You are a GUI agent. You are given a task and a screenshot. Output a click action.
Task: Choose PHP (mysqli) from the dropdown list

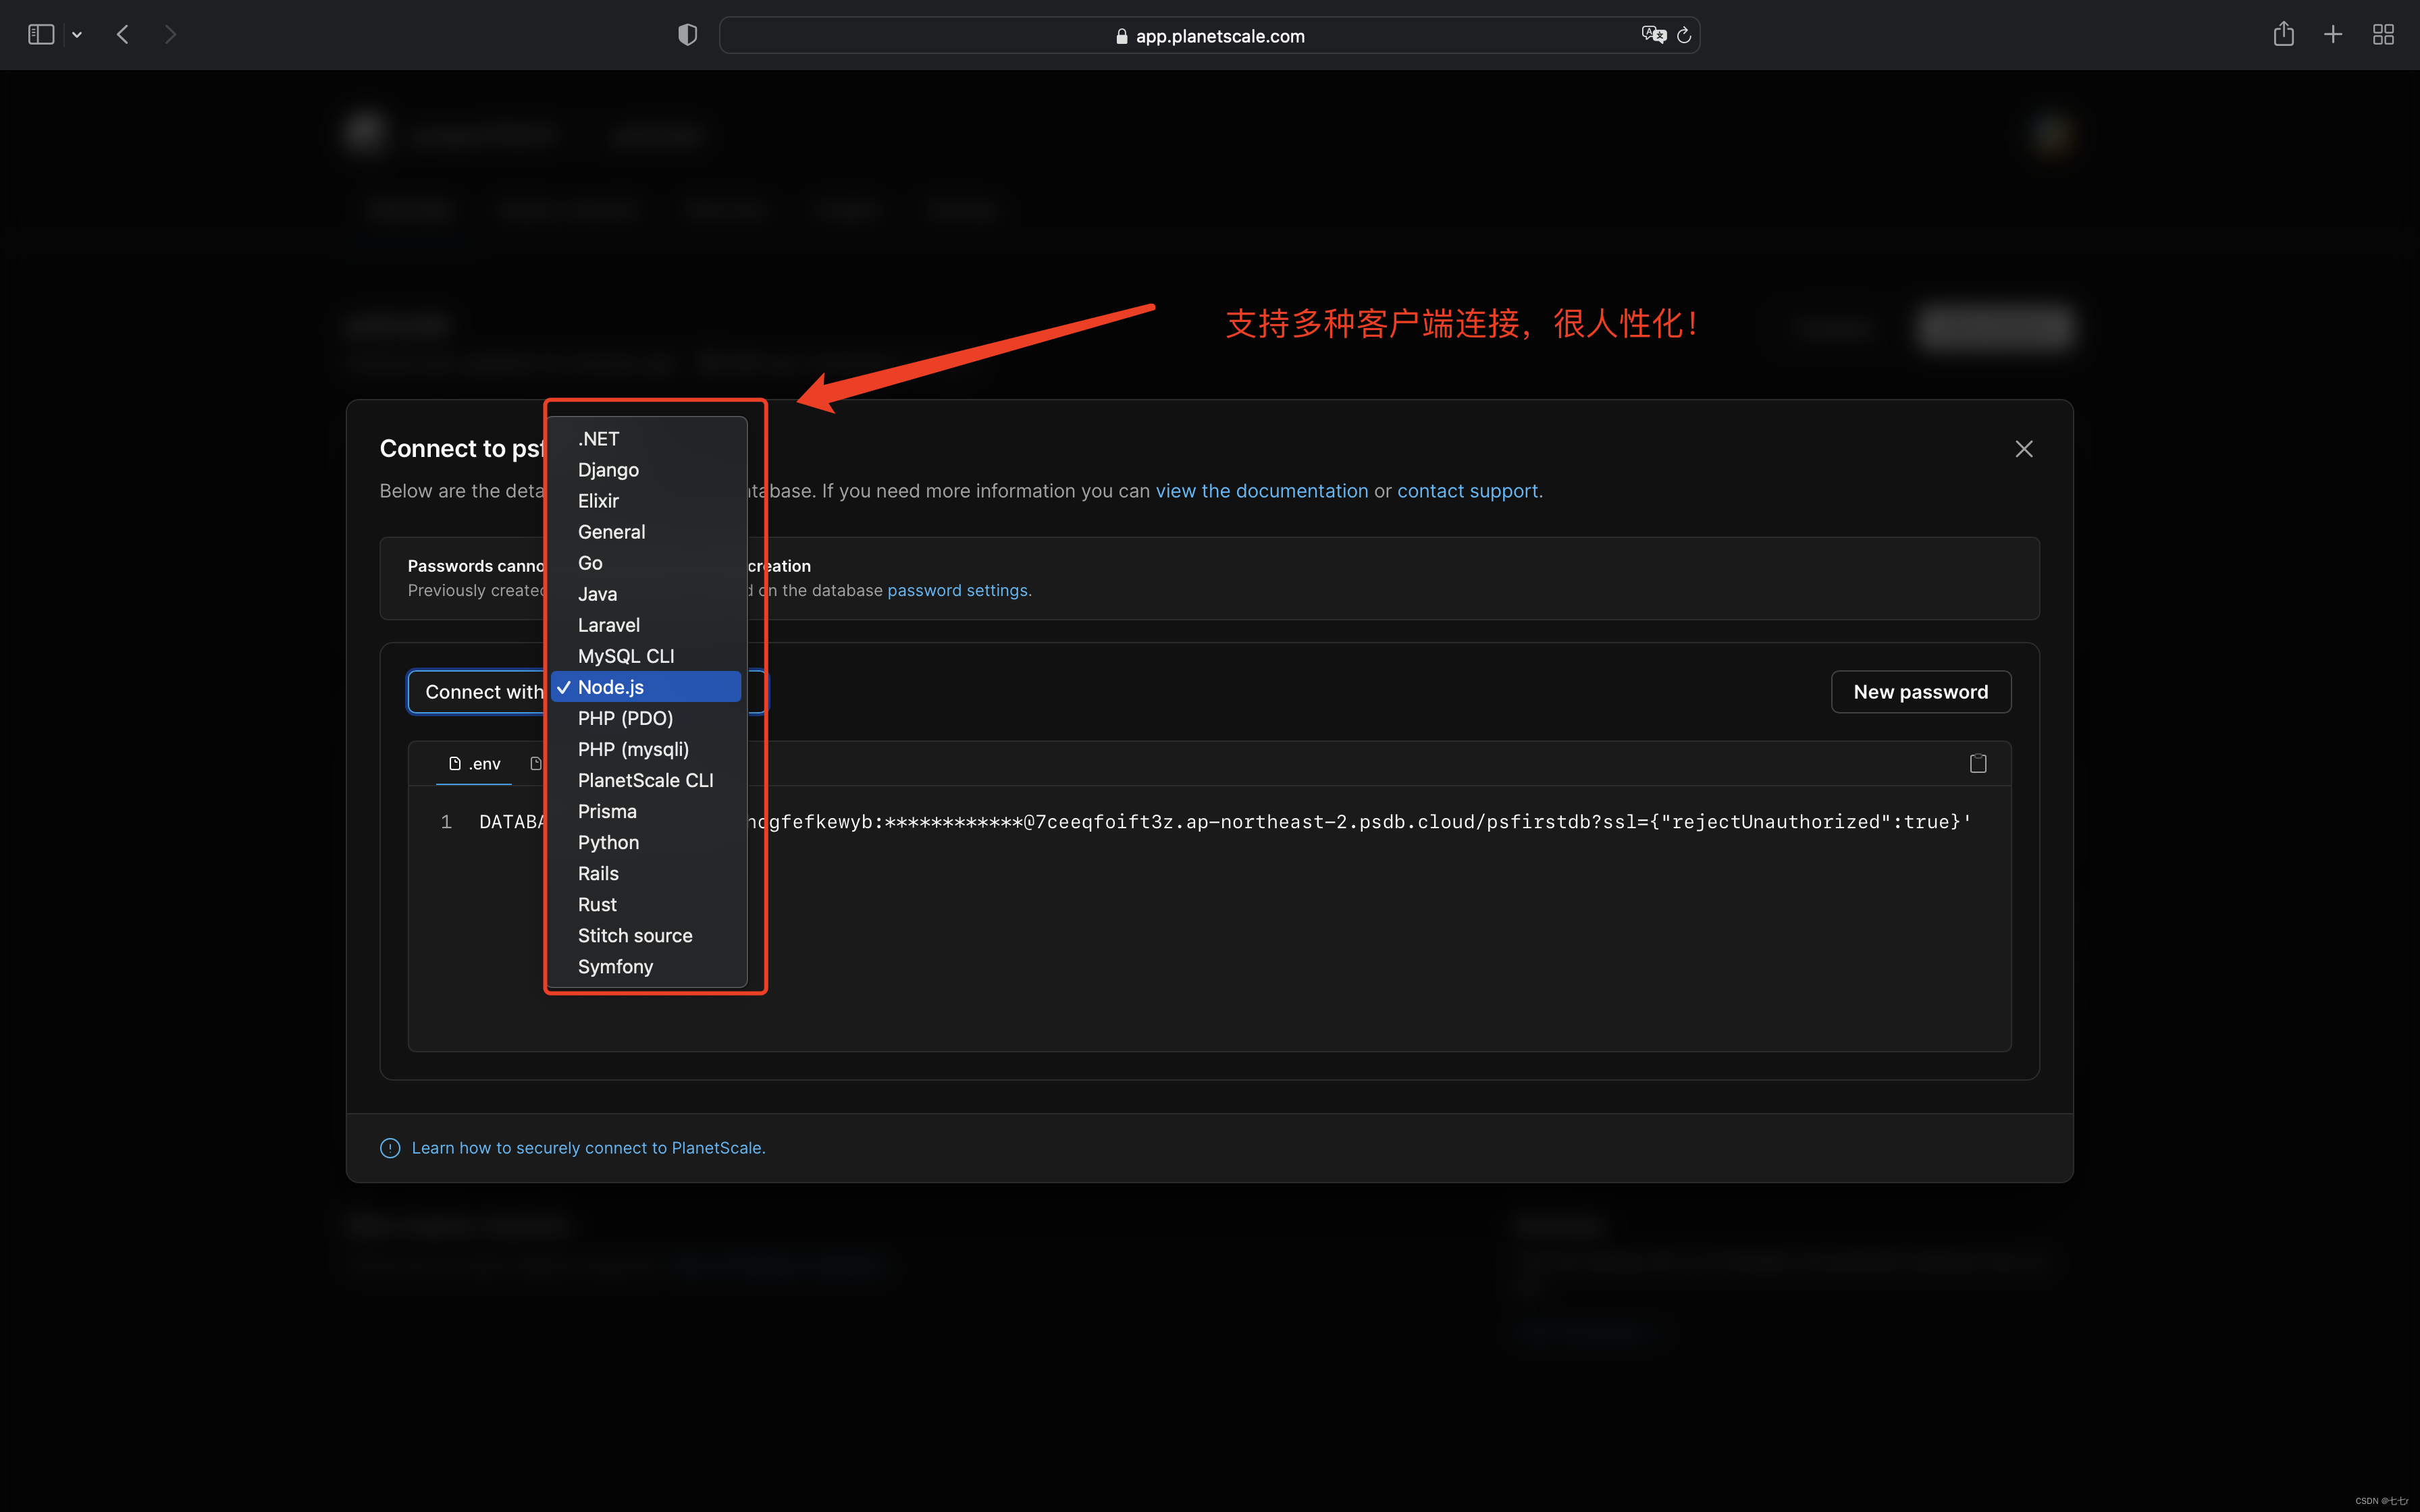(647, 748)
